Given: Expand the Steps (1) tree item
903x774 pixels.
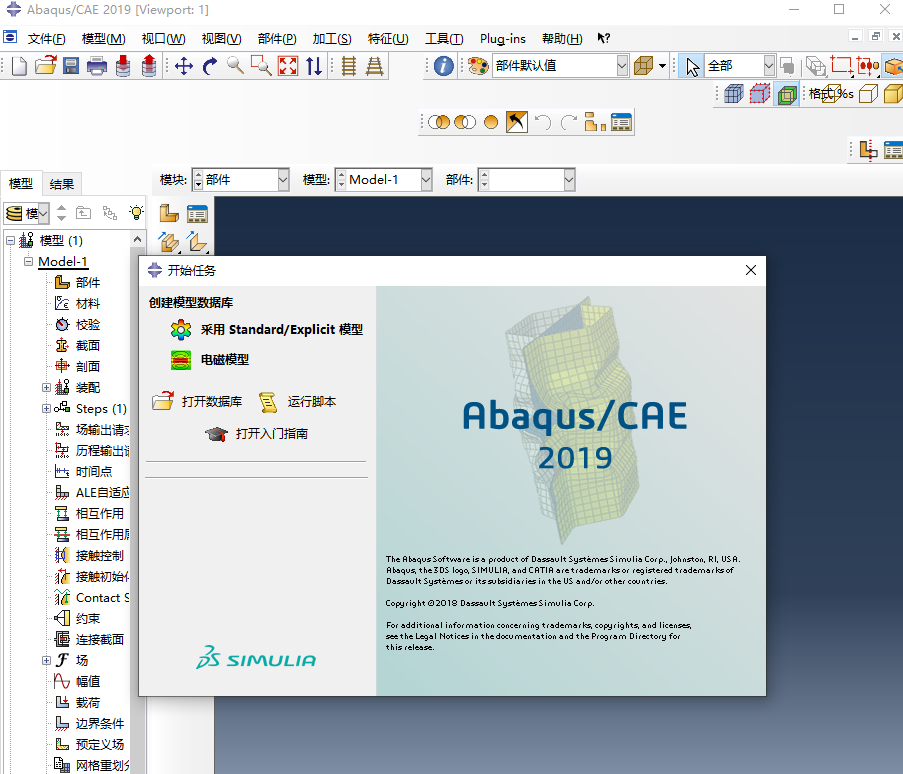Looking at the screenshot, I should coord(46,408).
